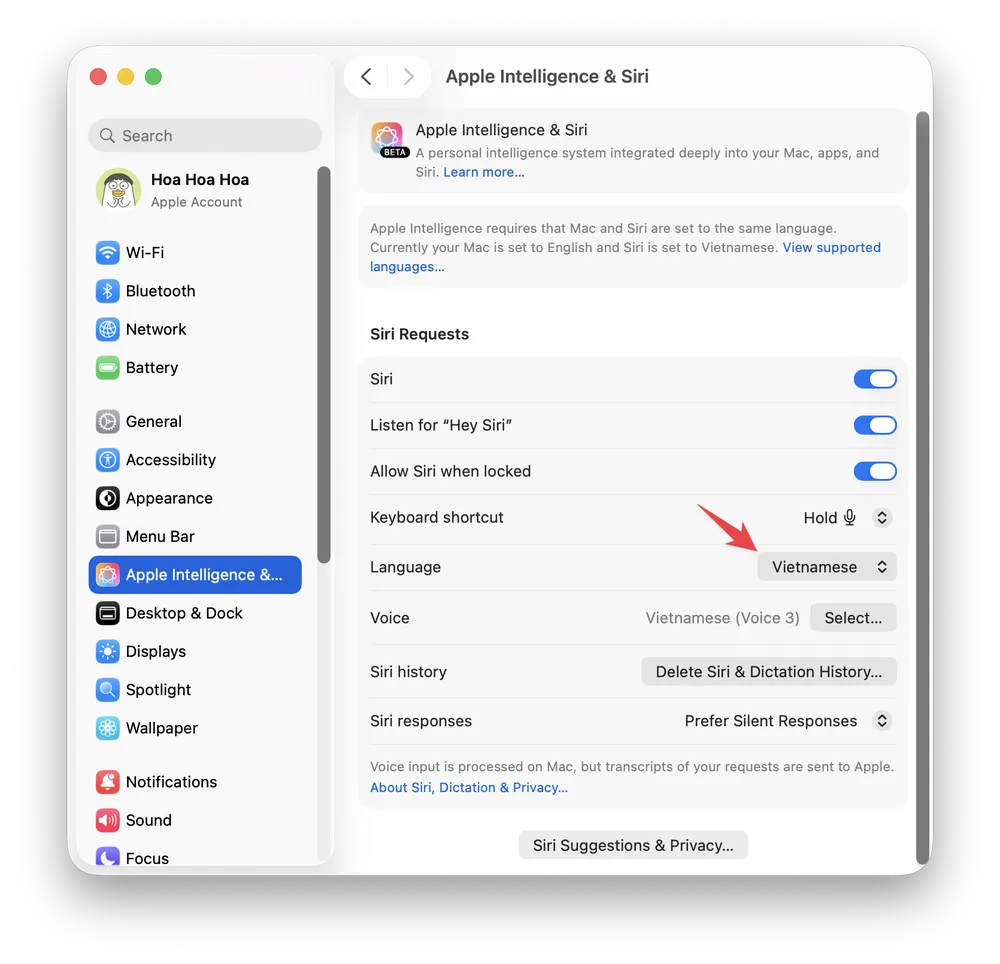This screenshot has height=964, width=1000.
Task: Click the Search input field
Action: click(204, 135)
